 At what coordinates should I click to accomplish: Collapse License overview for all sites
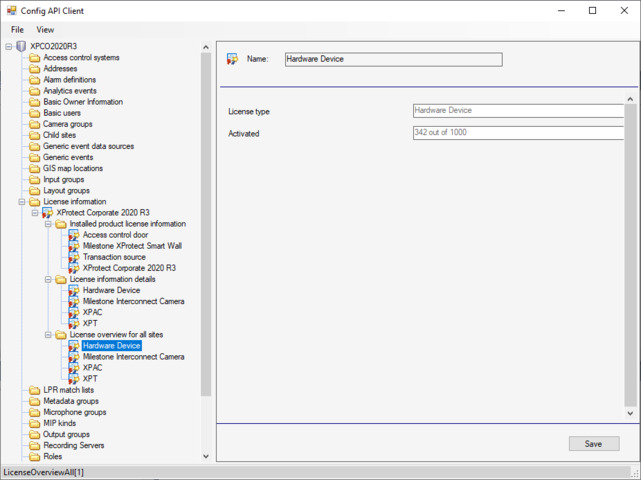[x=48, y=335]
